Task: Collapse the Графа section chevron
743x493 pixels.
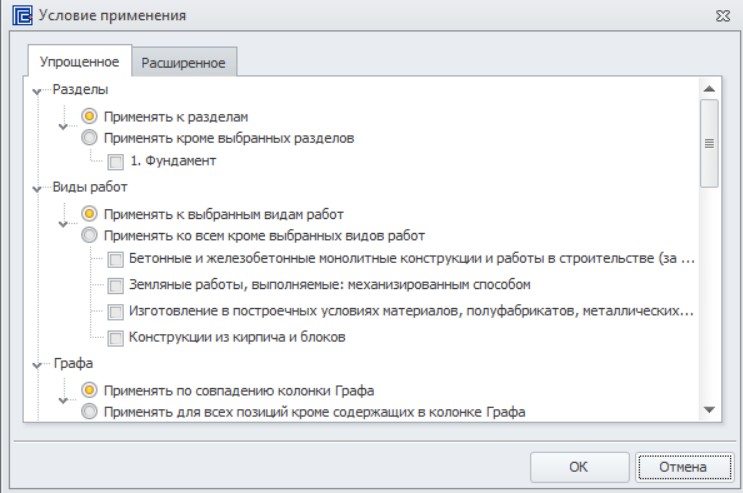Action: coord(36,365)
